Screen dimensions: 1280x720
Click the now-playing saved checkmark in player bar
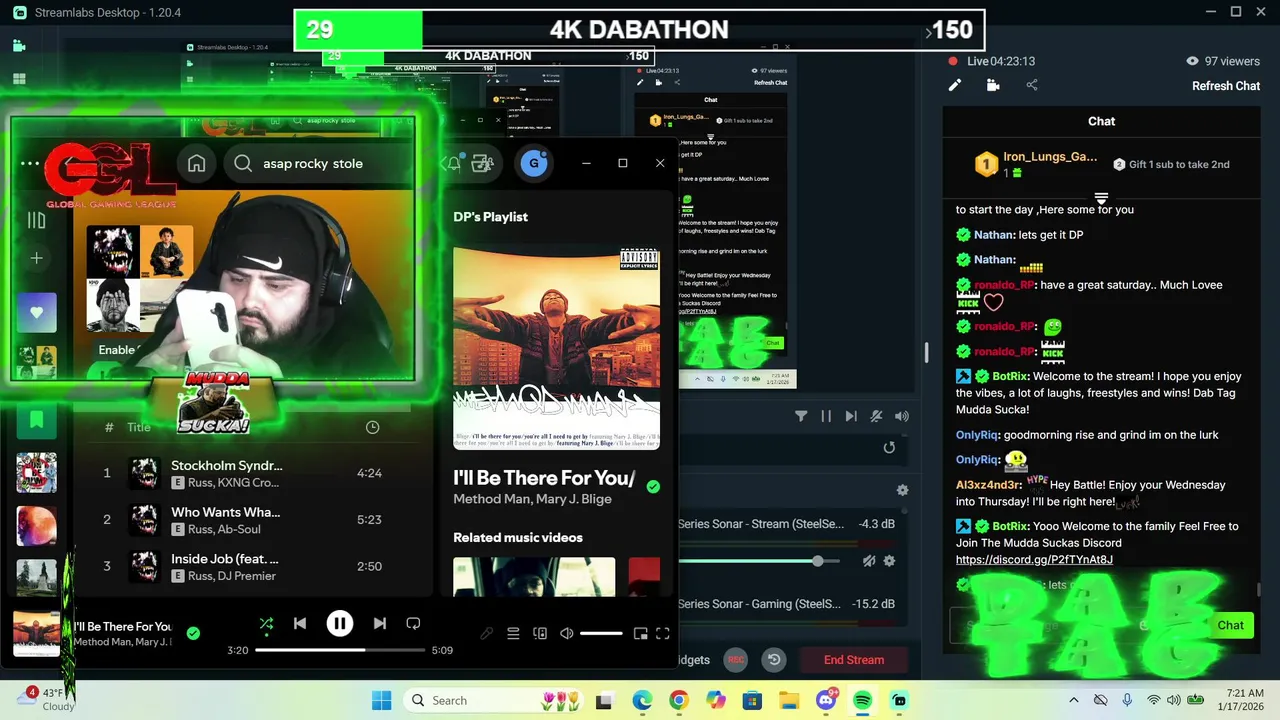click(x=193, y=633)
